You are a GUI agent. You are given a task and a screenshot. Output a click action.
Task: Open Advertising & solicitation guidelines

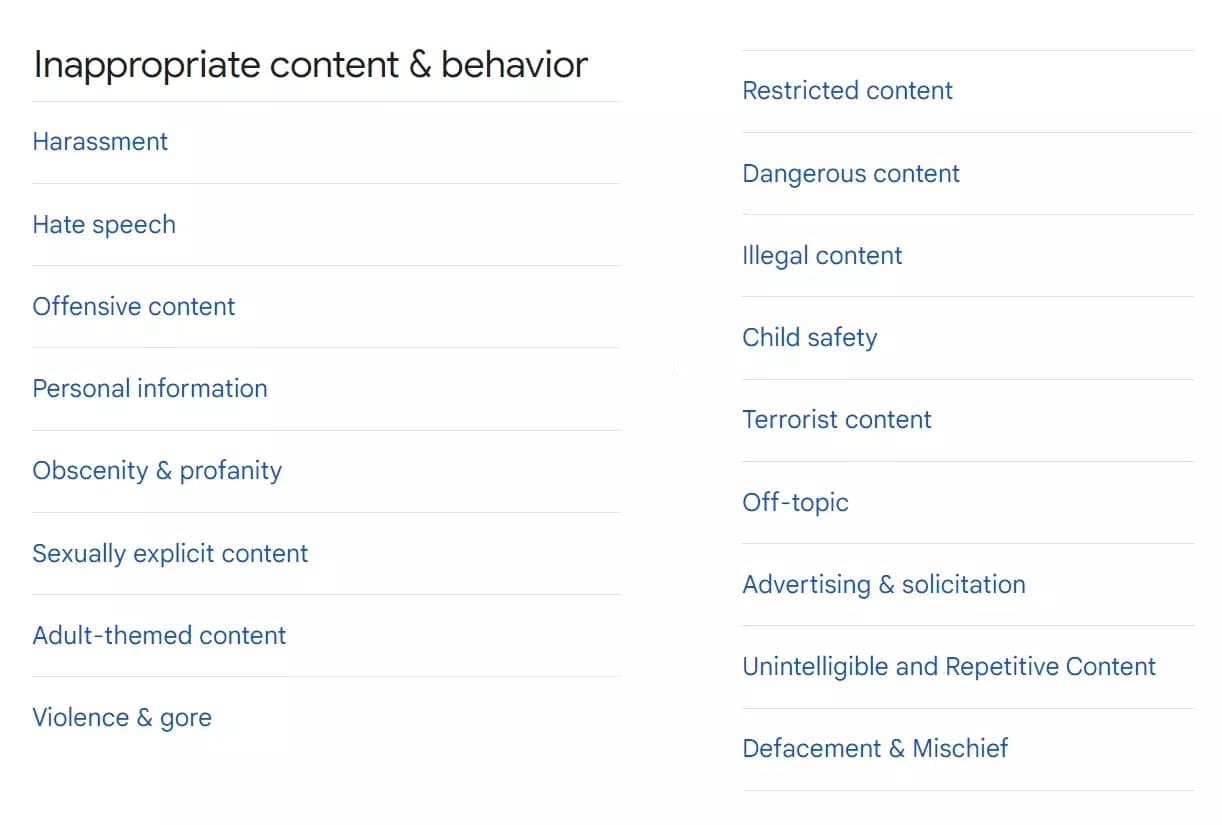tap(884, 584)
